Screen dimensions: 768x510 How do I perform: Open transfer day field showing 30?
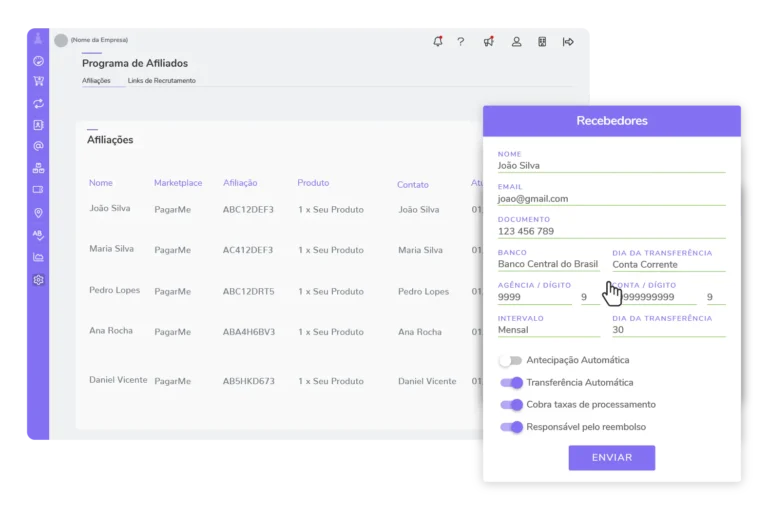pos(669,330)
